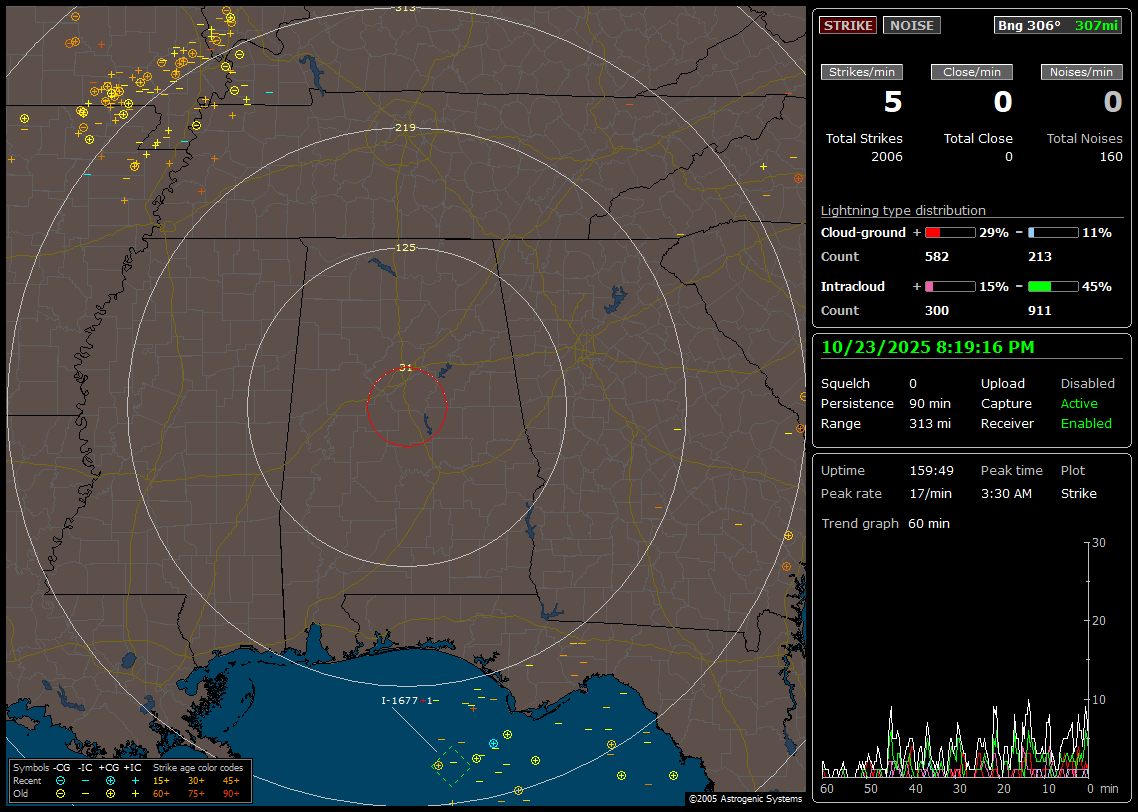Click the Bng 306° 307mi bearing readout
The width and height of the screenshot is (1138, 812).
(x=1058, y=25)
